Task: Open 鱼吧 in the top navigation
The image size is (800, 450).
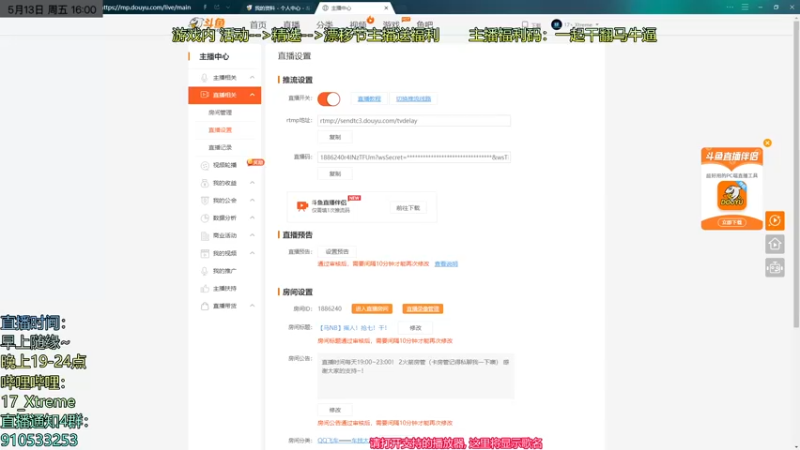Action: (x=424, y=24)
